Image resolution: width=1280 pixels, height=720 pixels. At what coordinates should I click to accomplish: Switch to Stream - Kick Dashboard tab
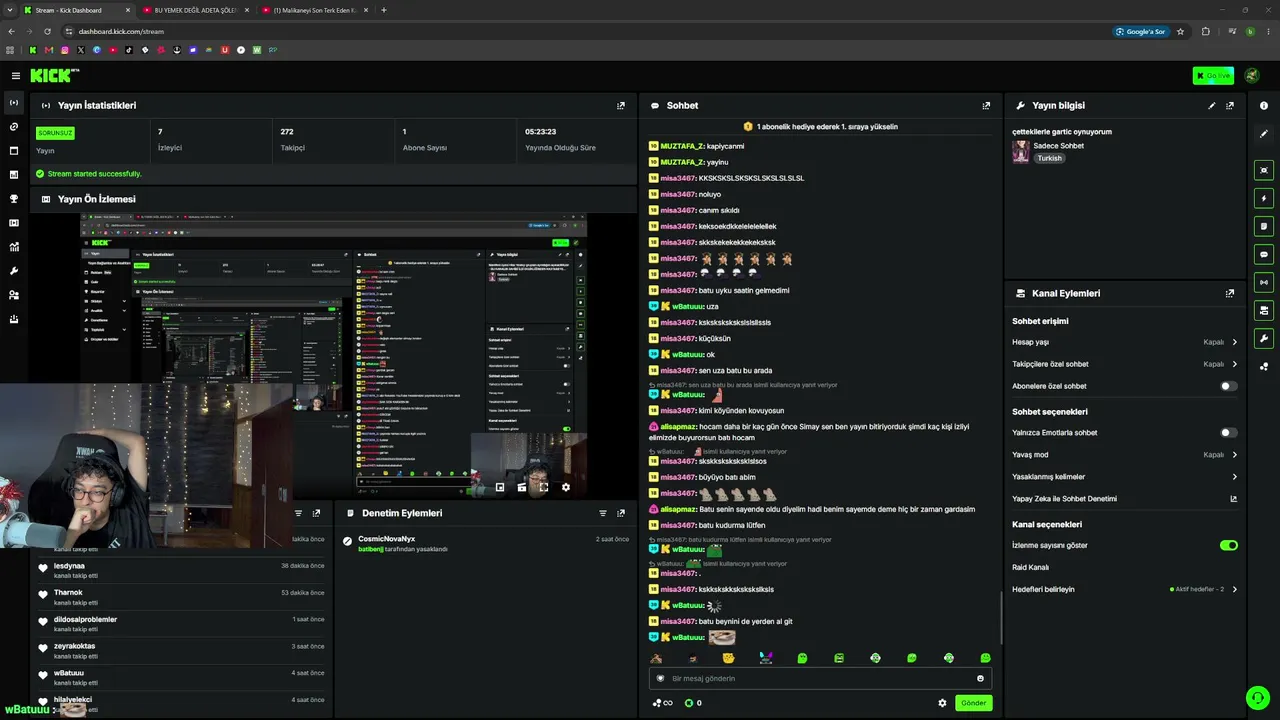(x=78, y=10)
